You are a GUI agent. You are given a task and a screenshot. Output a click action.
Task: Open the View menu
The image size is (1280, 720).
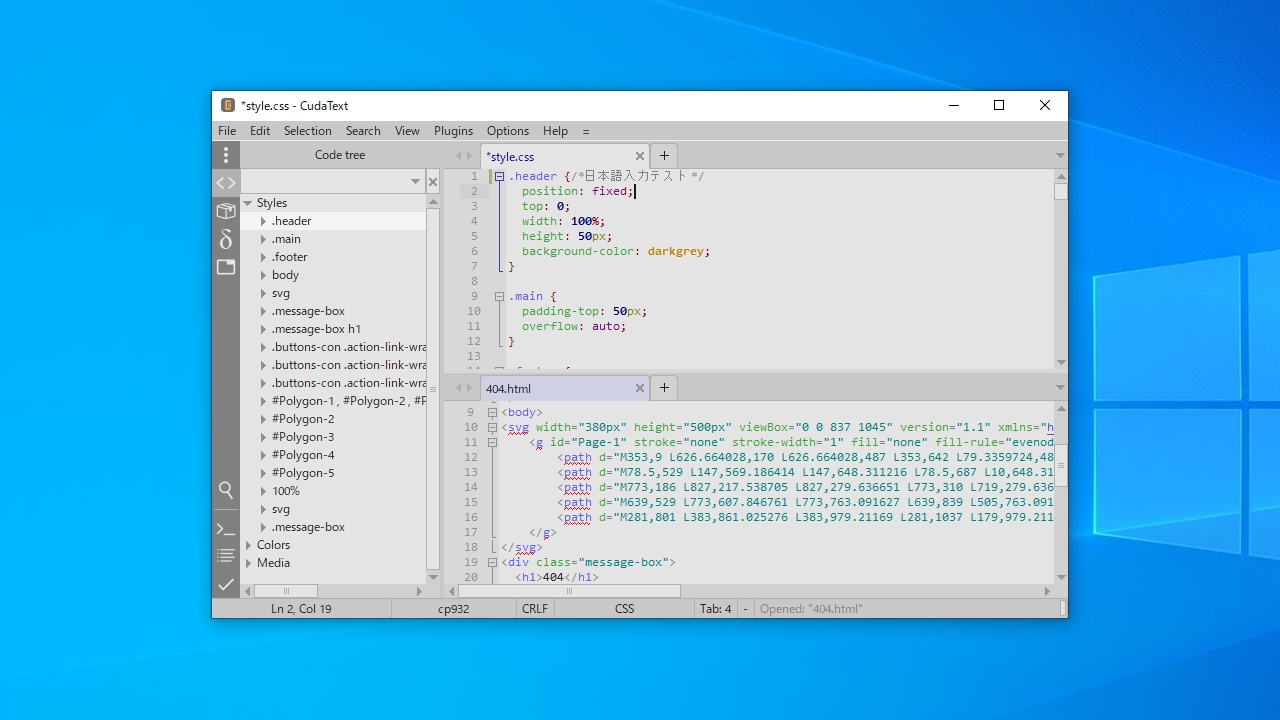pyautogui.click(x=407, y=131)
